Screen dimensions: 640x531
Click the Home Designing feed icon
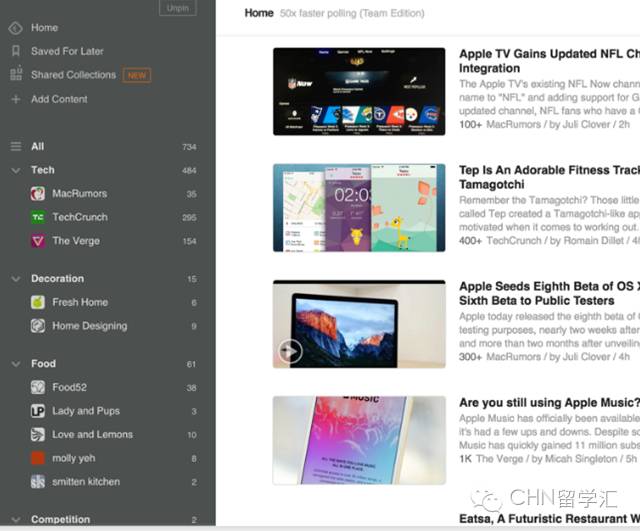pos(38,326)
